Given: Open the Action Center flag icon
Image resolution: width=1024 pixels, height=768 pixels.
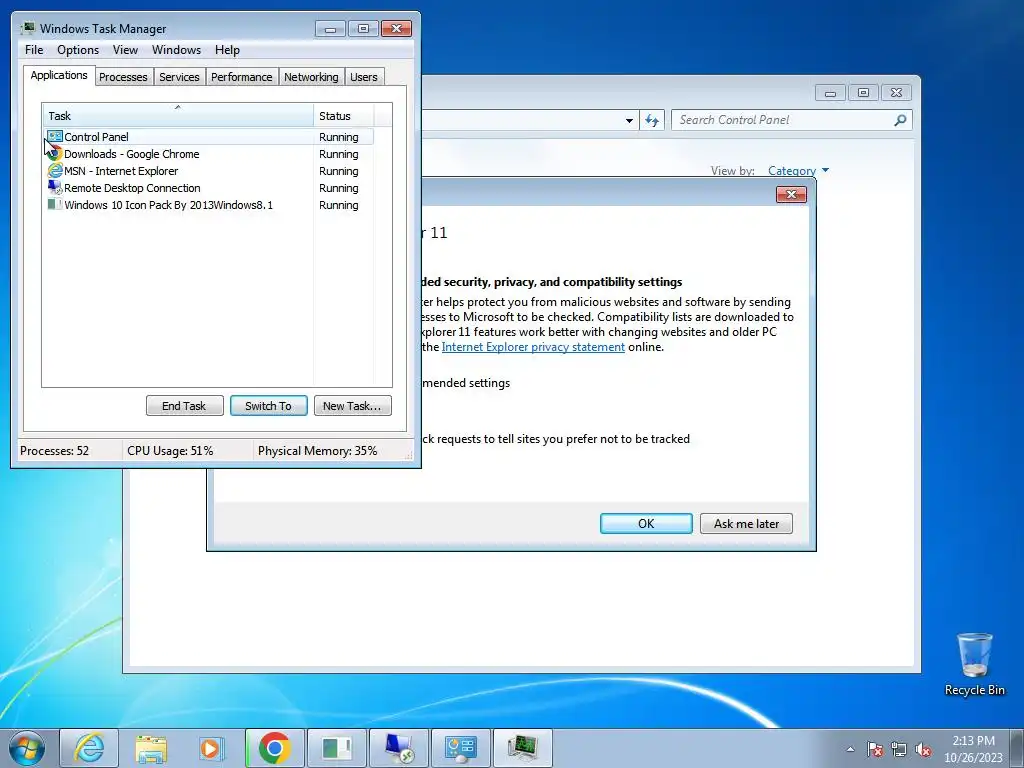Looking at the screenshot, I should coord(875,749).
